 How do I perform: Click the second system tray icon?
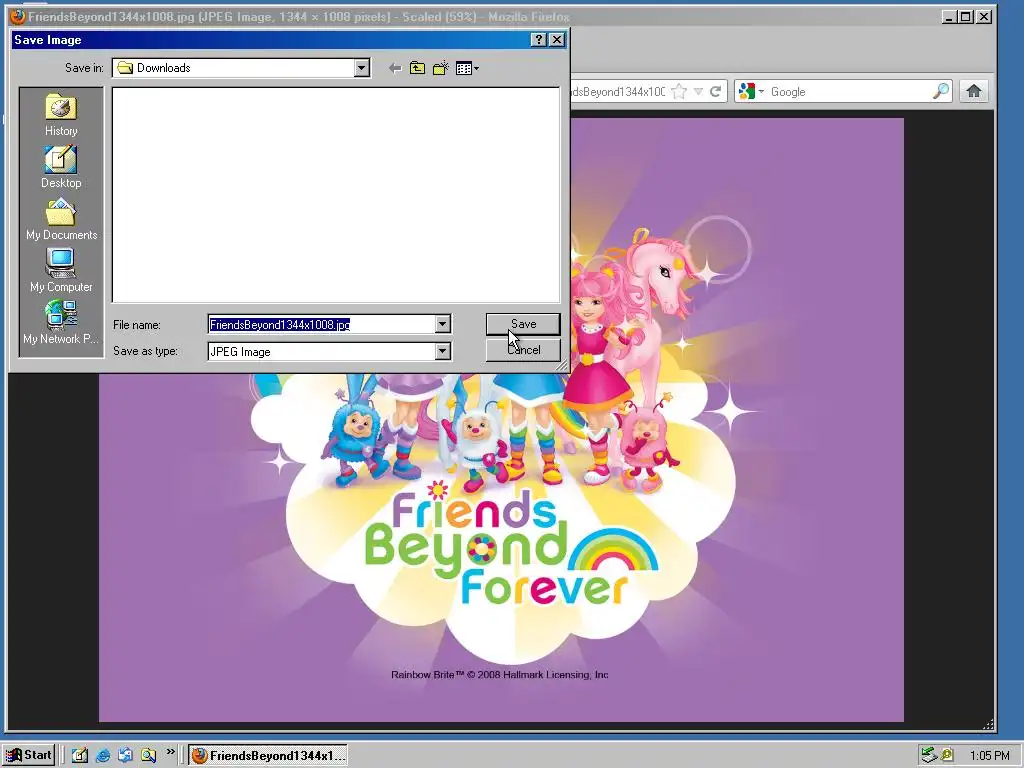947,756
